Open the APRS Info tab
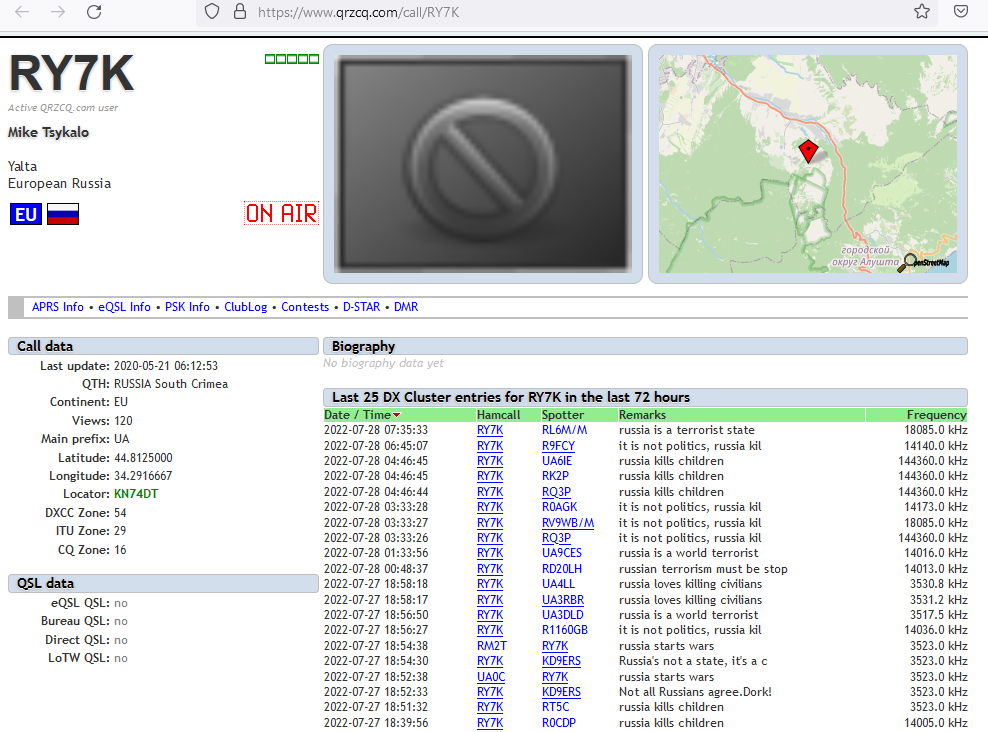988x732 pixels. point(58,307)
